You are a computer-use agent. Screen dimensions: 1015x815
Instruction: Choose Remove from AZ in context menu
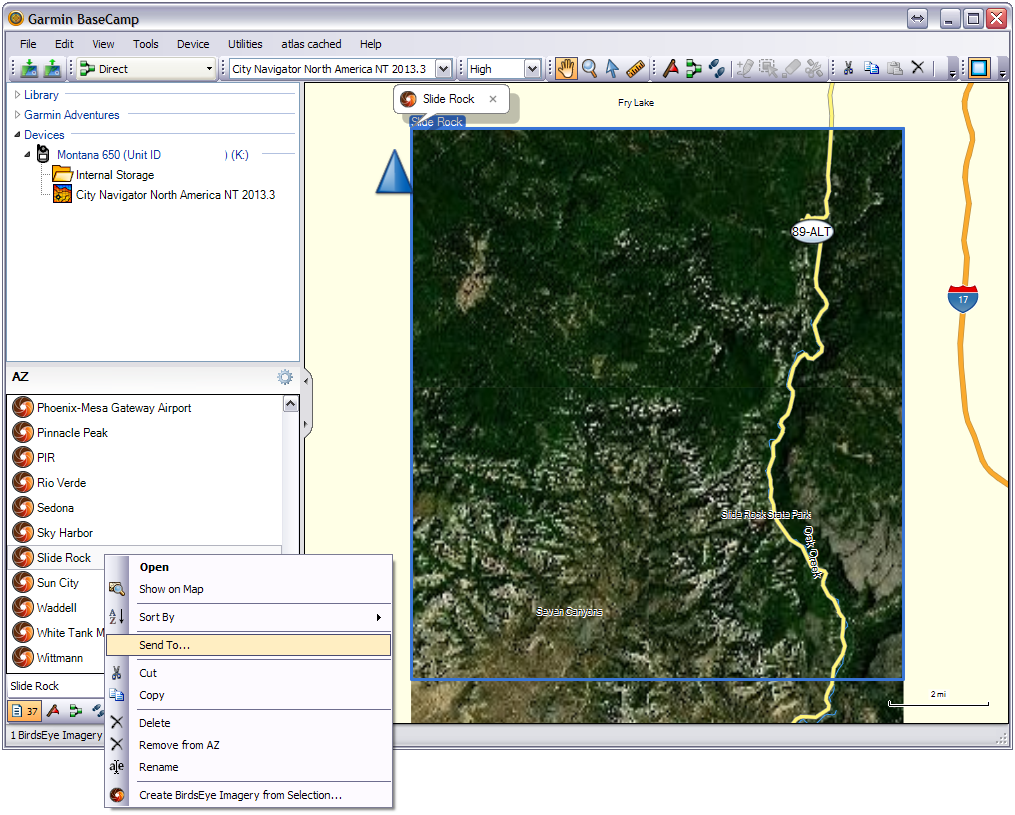click(249, 745)
